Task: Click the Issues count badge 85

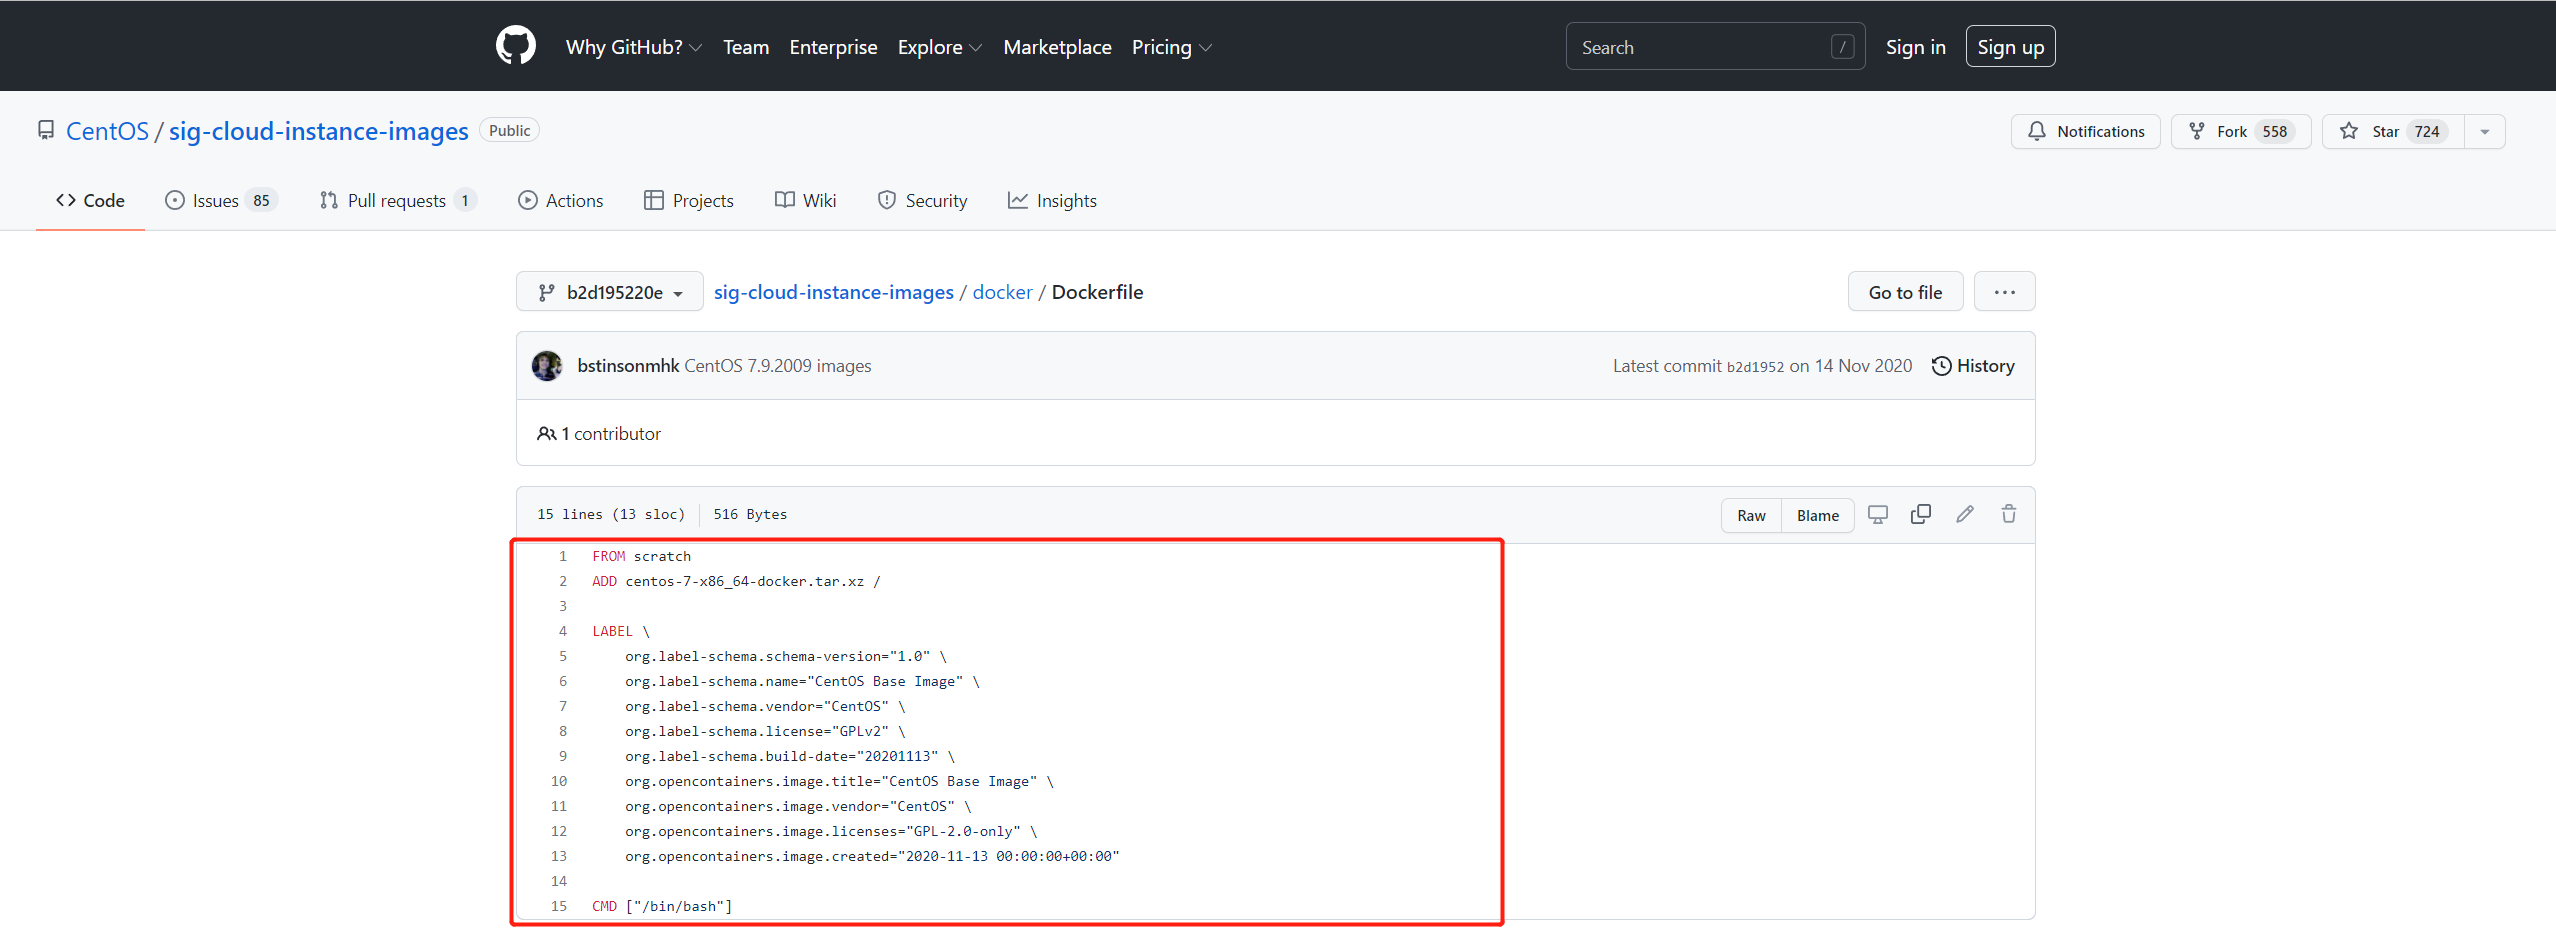Action: click(261, 200)
